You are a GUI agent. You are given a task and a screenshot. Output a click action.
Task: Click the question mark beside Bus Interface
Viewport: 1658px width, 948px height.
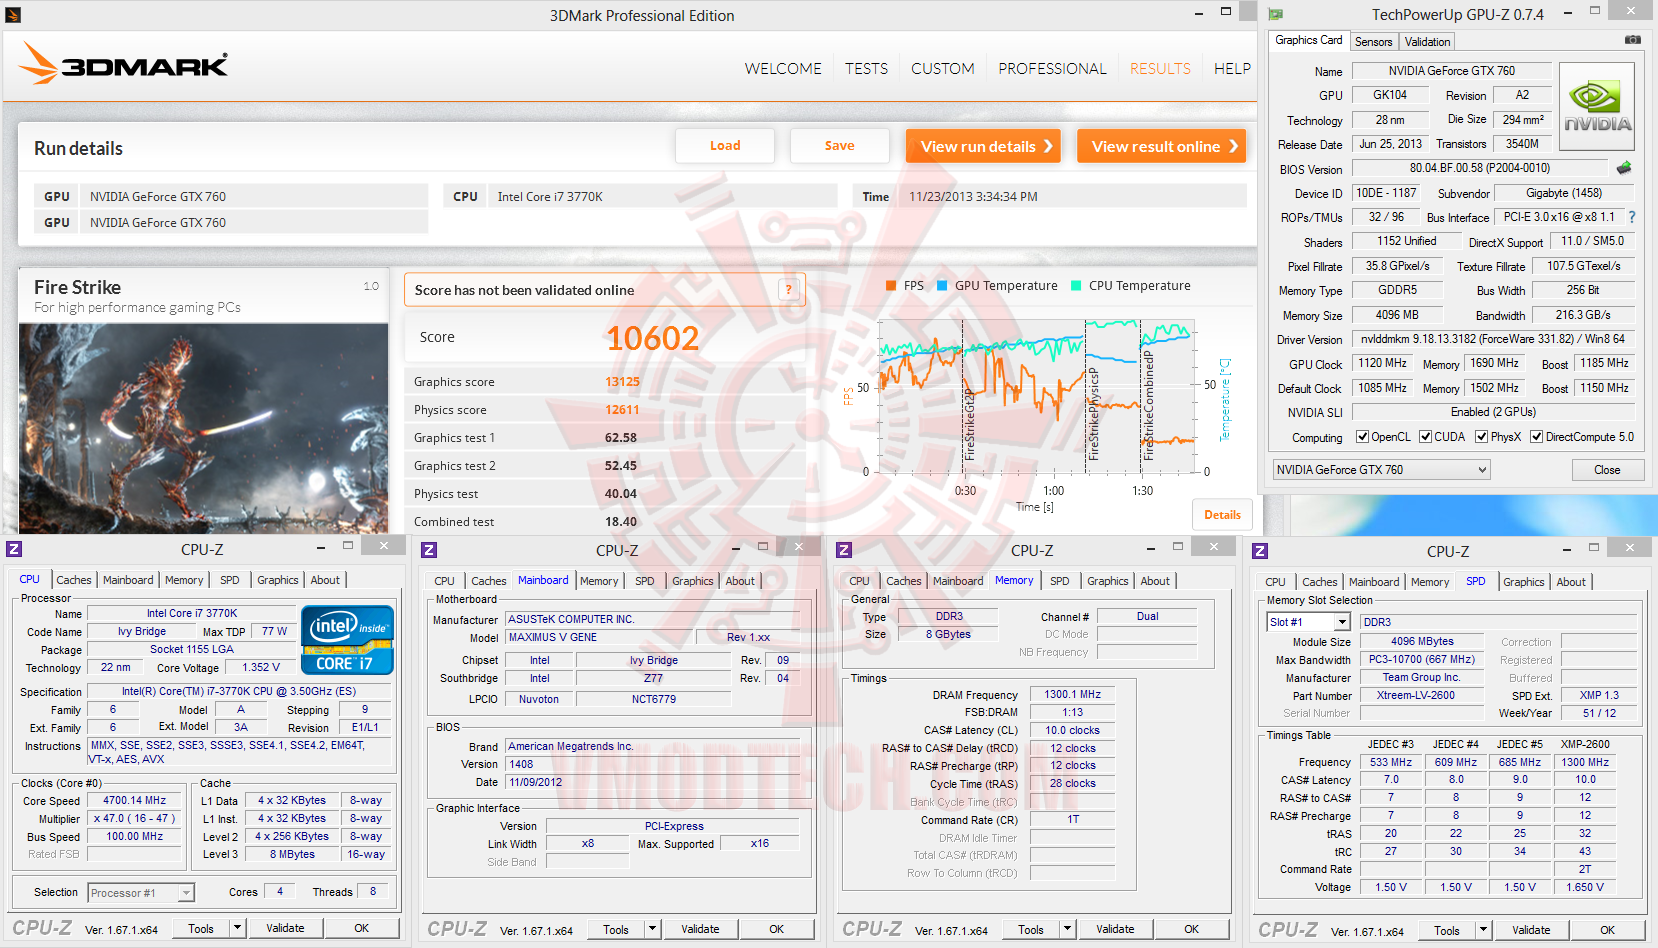1632,217
